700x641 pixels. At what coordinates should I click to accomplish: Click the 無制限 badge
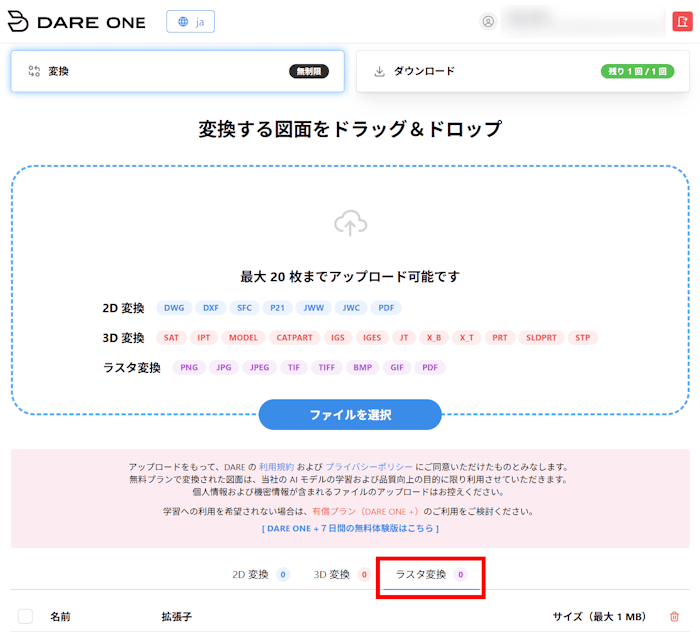click(309, 71)
